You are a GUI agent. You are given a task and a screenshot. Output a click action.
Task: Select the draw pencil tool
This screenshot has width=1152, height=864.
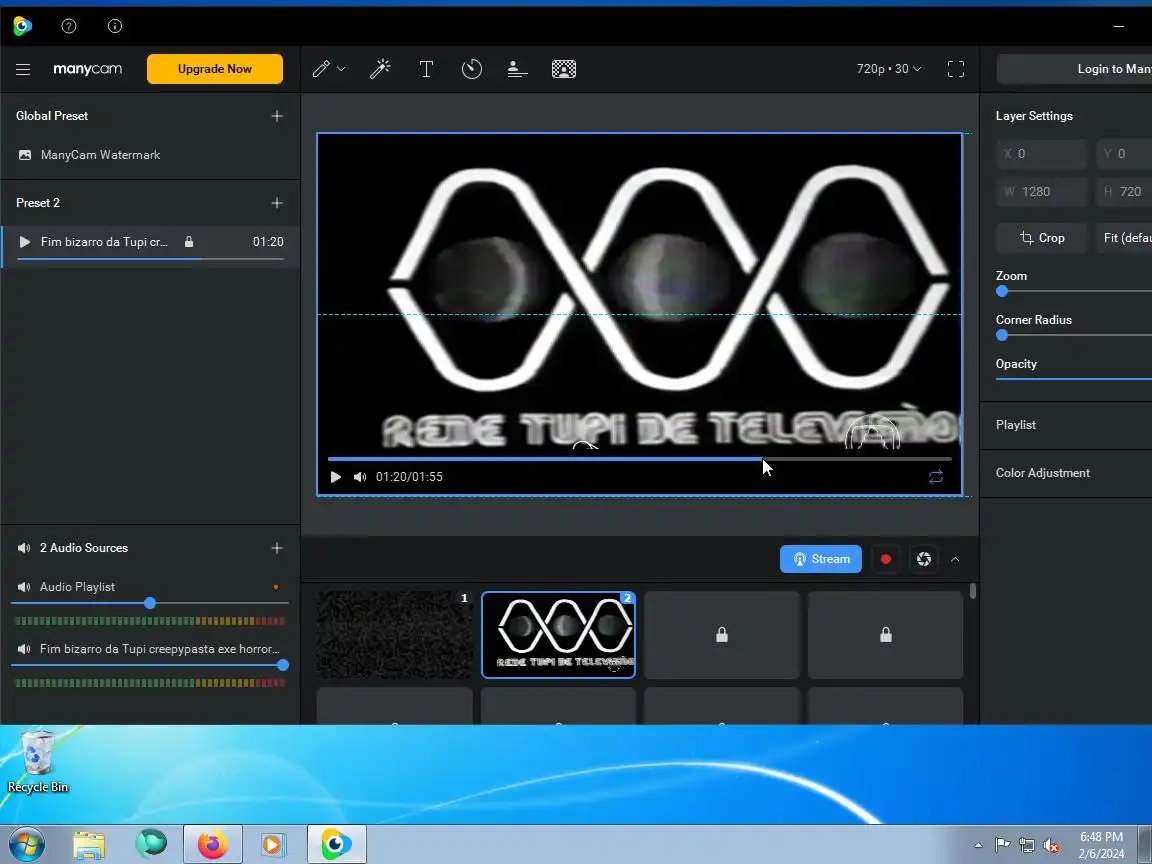tap(321, 69)
